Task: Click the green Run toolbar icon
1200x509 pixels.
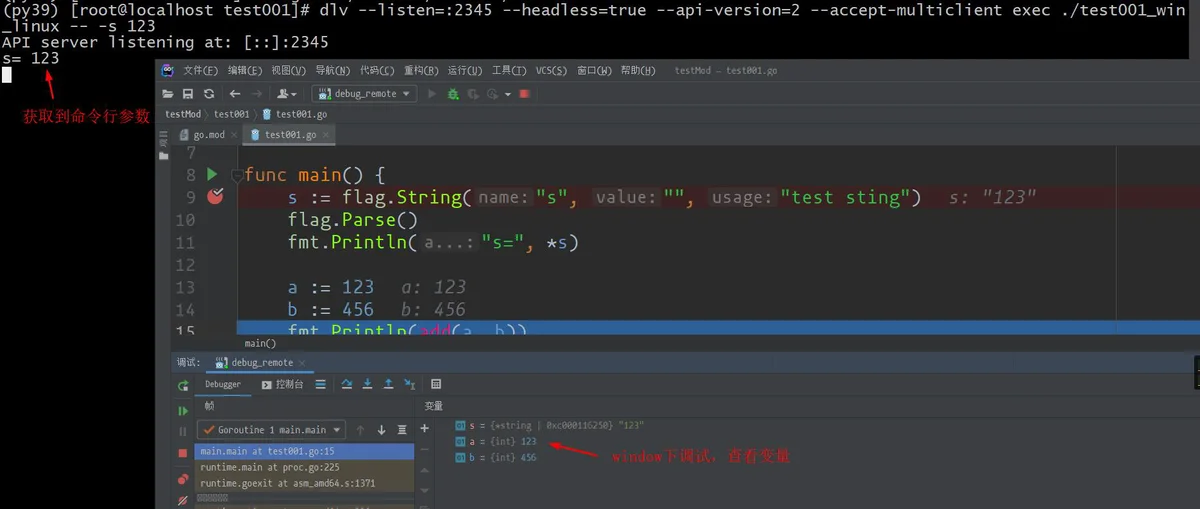Action: click(432, 94)
